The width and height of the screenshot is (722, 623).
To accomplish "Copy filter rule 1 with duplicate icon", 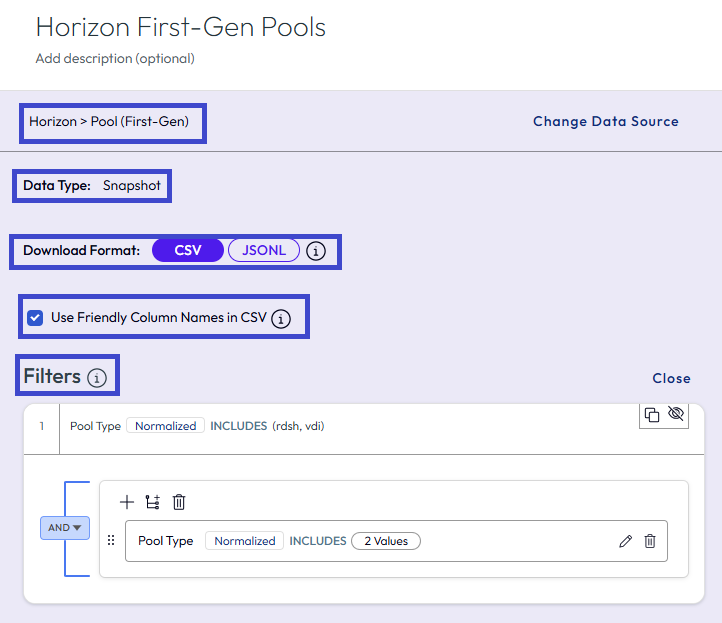I will [652, 414].
